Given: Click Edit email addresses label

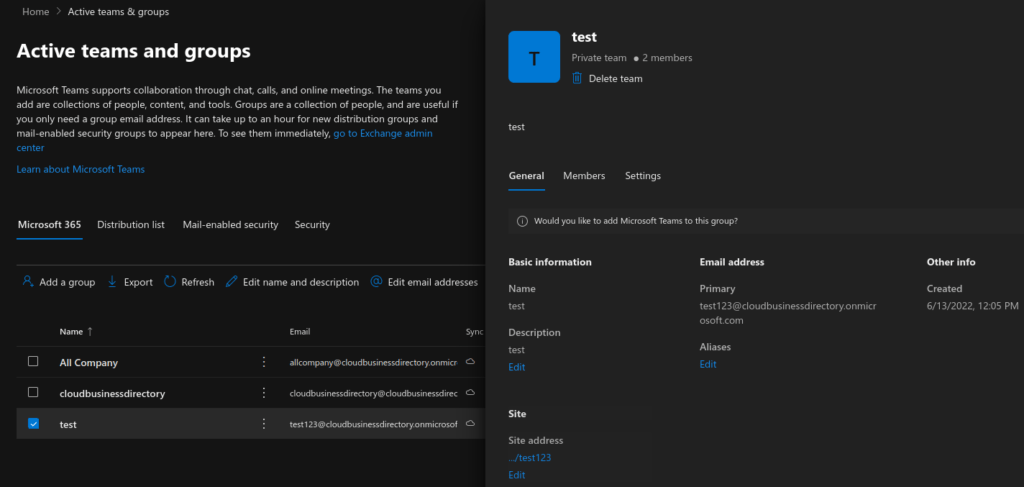Looking at the screenshot, I should pos(433,282).
